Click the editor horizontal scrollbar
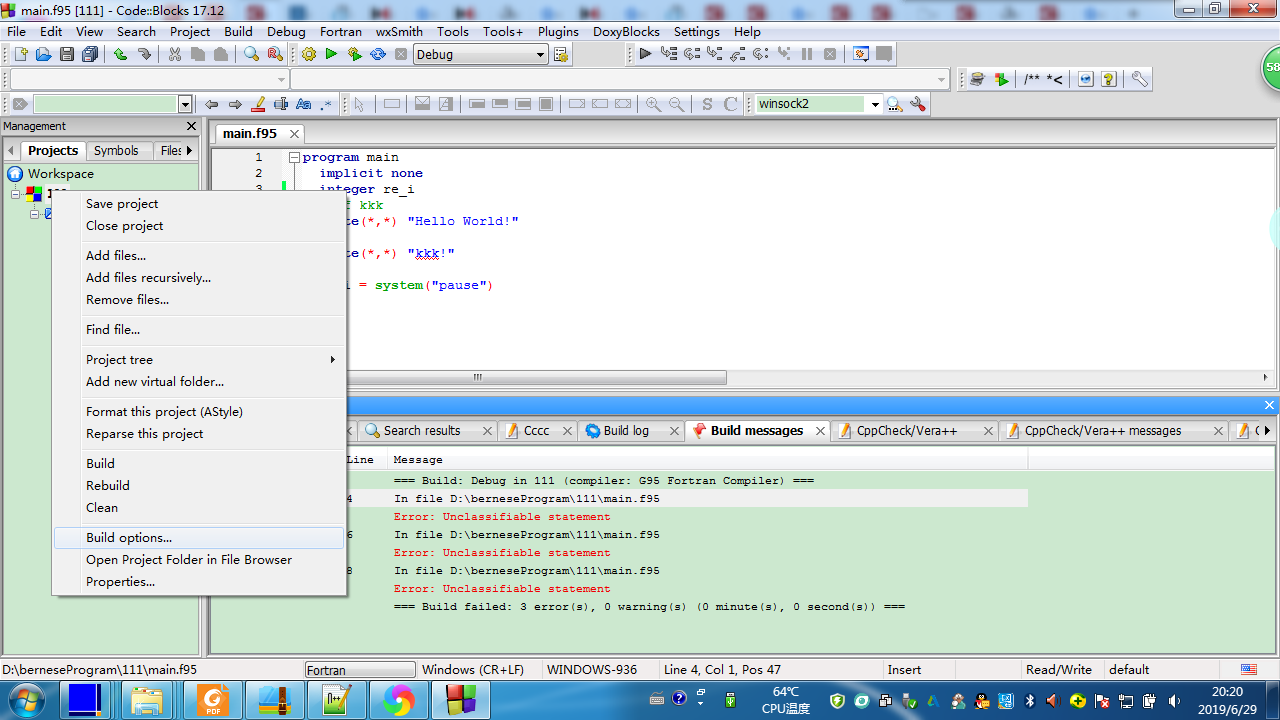The height and width of the screenshot is (720, 1280). pyautogui.click(x=478, y=378)
